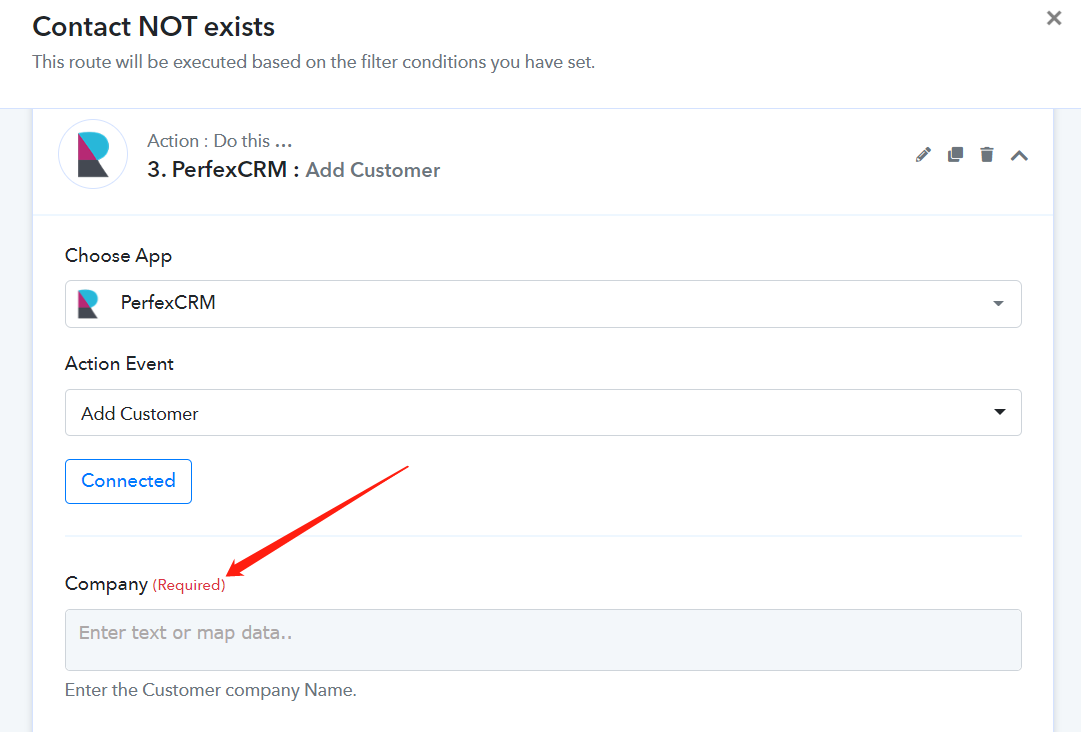
Task: Focus the Company text input field
Action: tap(543, 640)
